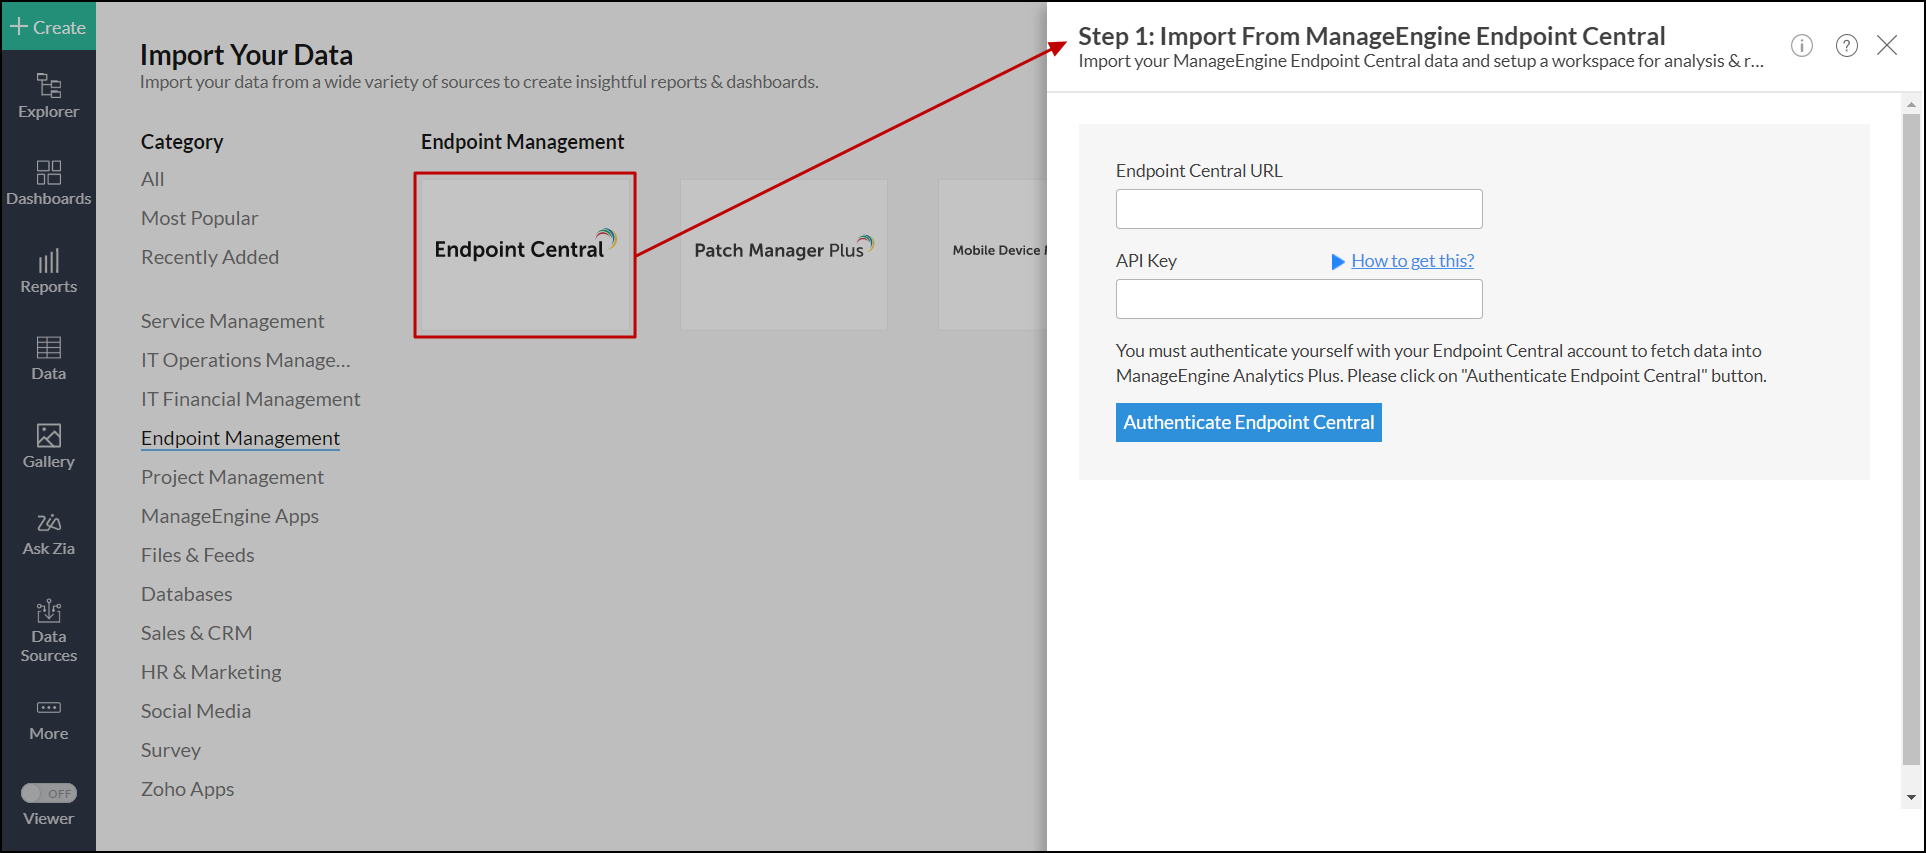The image size is (1926, 853).
Task: Open the Explorer sidebar icon
Action: 48,96
